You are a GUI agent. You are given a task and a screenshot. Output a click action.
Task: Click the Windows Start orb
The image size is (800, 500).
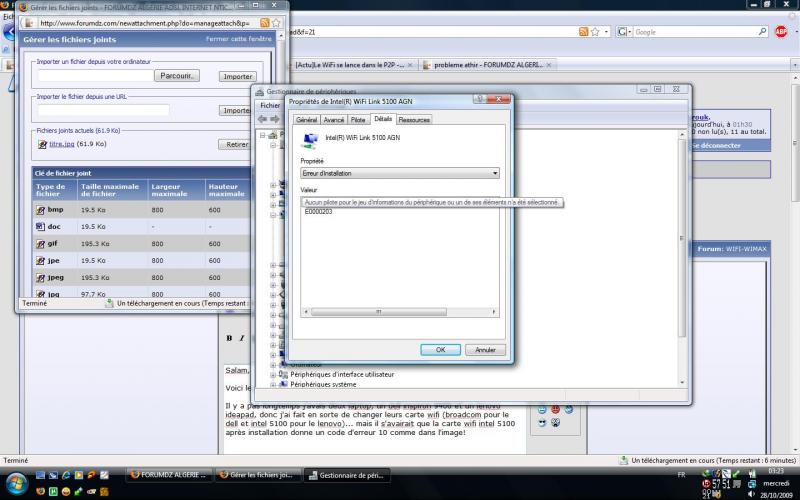15,483
